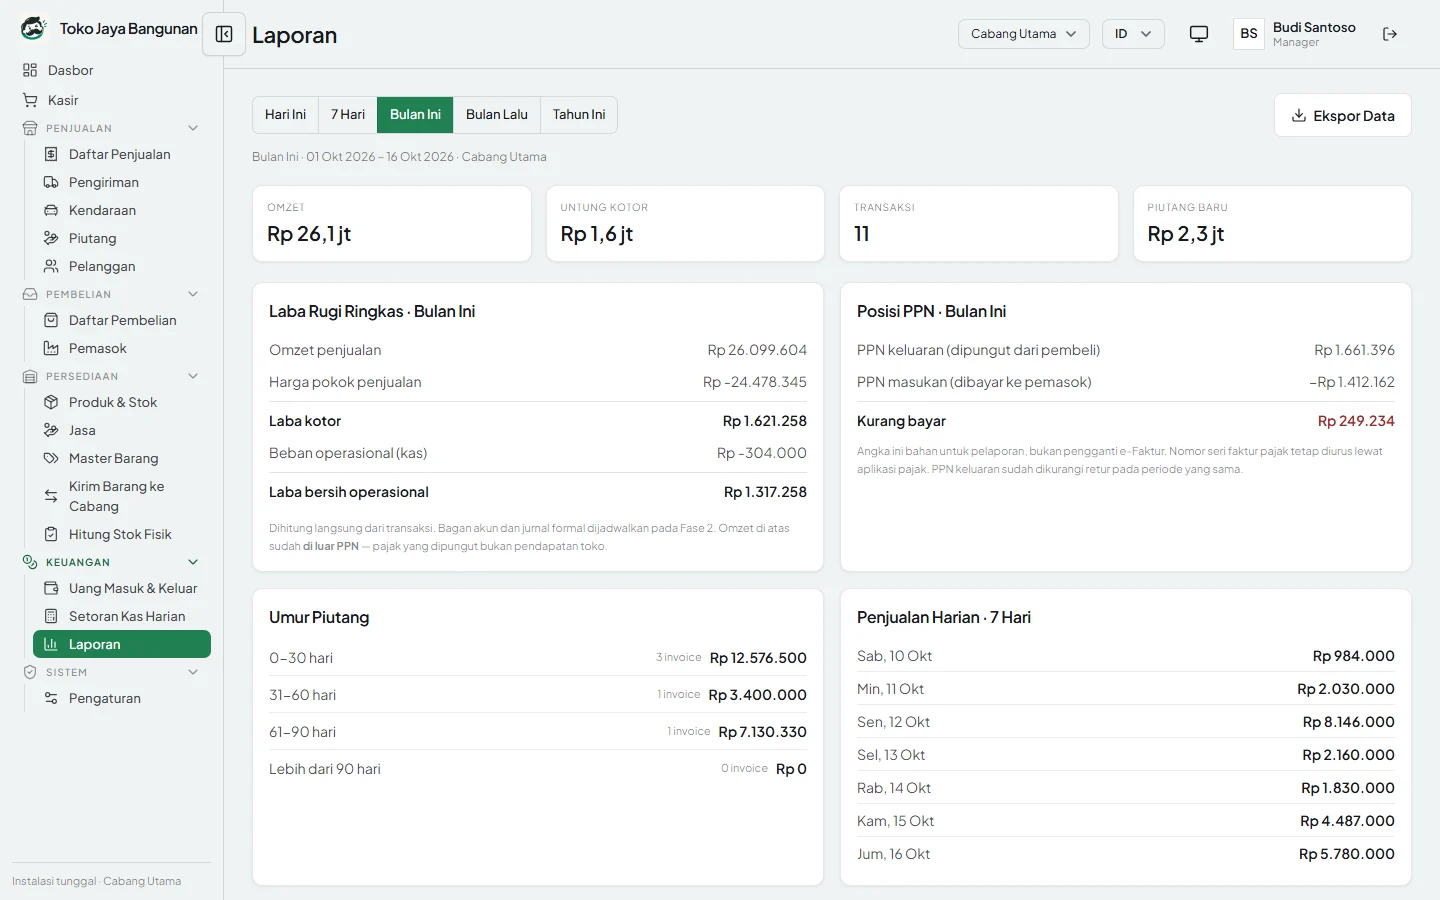Collapse the PENJUALAN sidebar section

(x=193, y=128)
